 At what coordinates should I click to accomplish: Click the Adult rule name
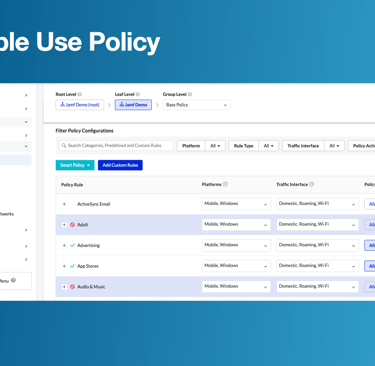coord(83,225)
